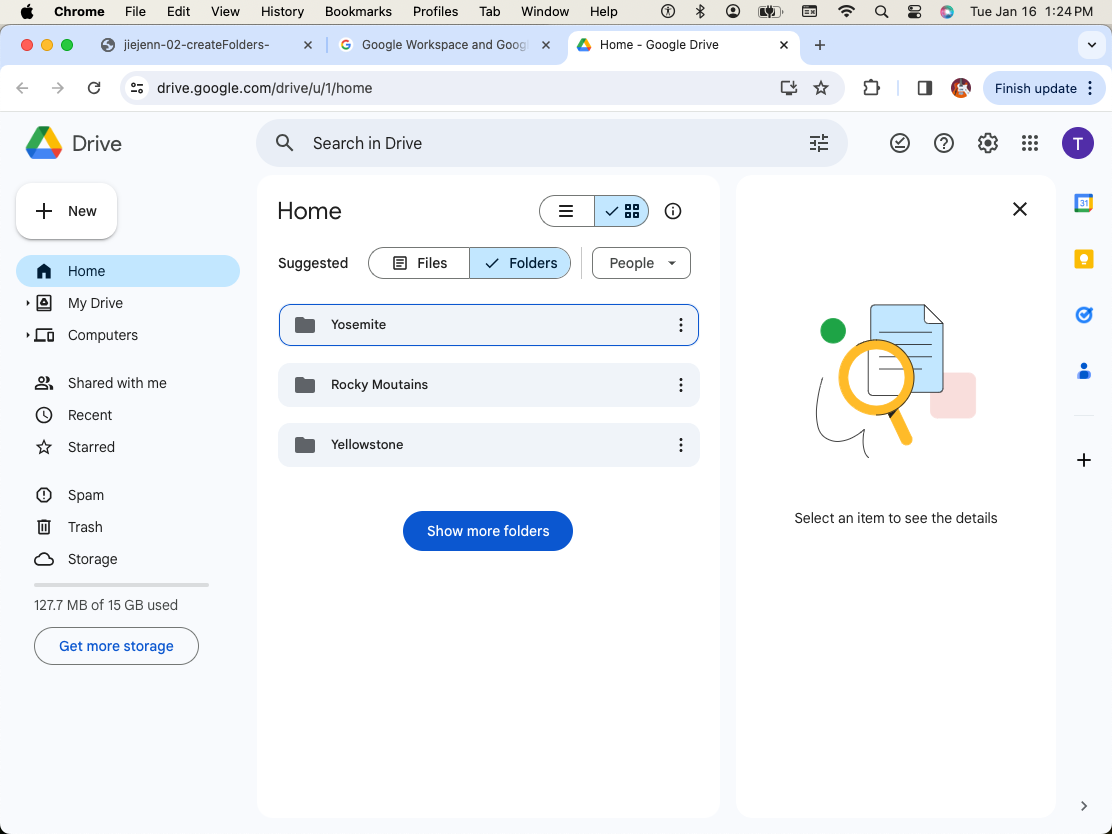Click Show more folders button
This screenshot has height=834, width=1112.
pyautogui.click(x=488, y=531)
